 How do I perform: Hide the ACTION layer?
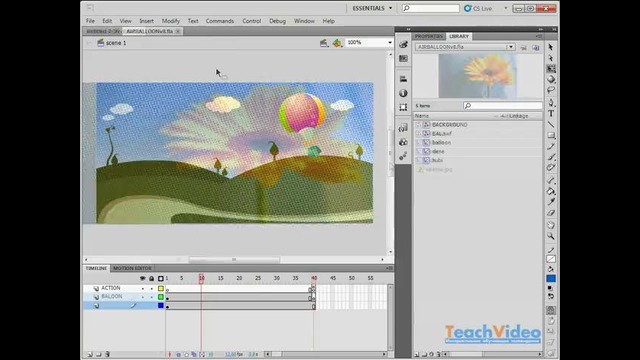tap(142, 288)
